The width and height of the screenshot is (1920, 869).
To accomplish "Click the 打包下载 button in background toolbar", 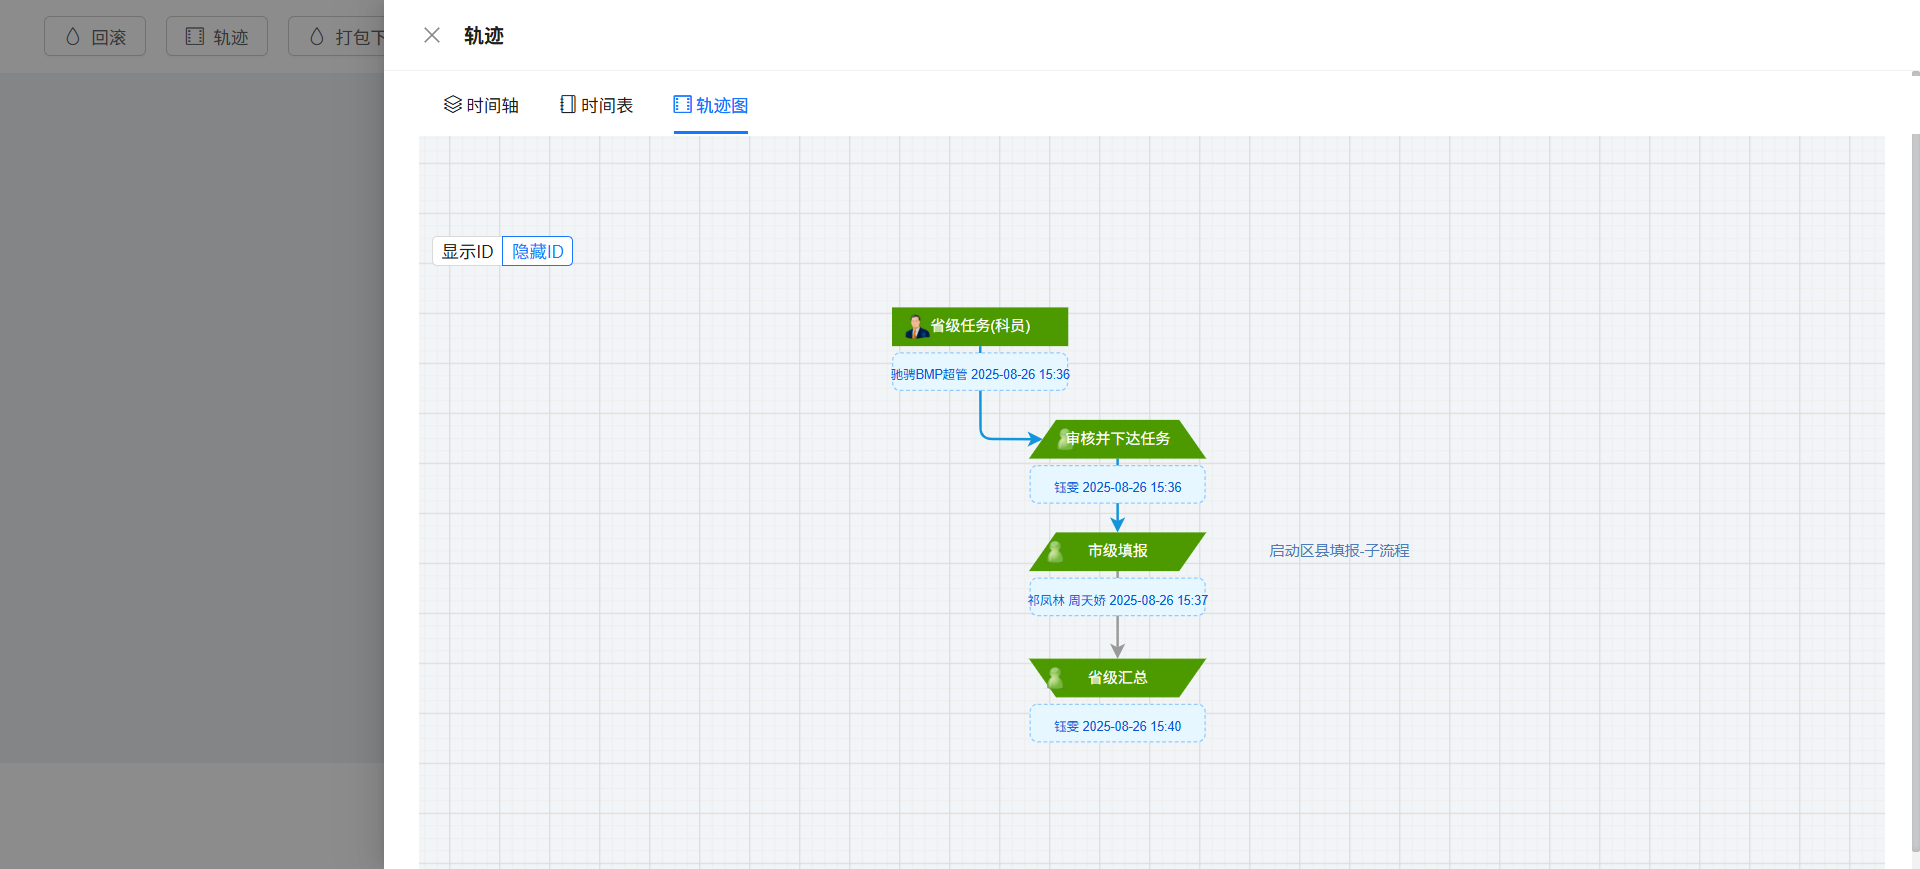I will pos(336,37).
